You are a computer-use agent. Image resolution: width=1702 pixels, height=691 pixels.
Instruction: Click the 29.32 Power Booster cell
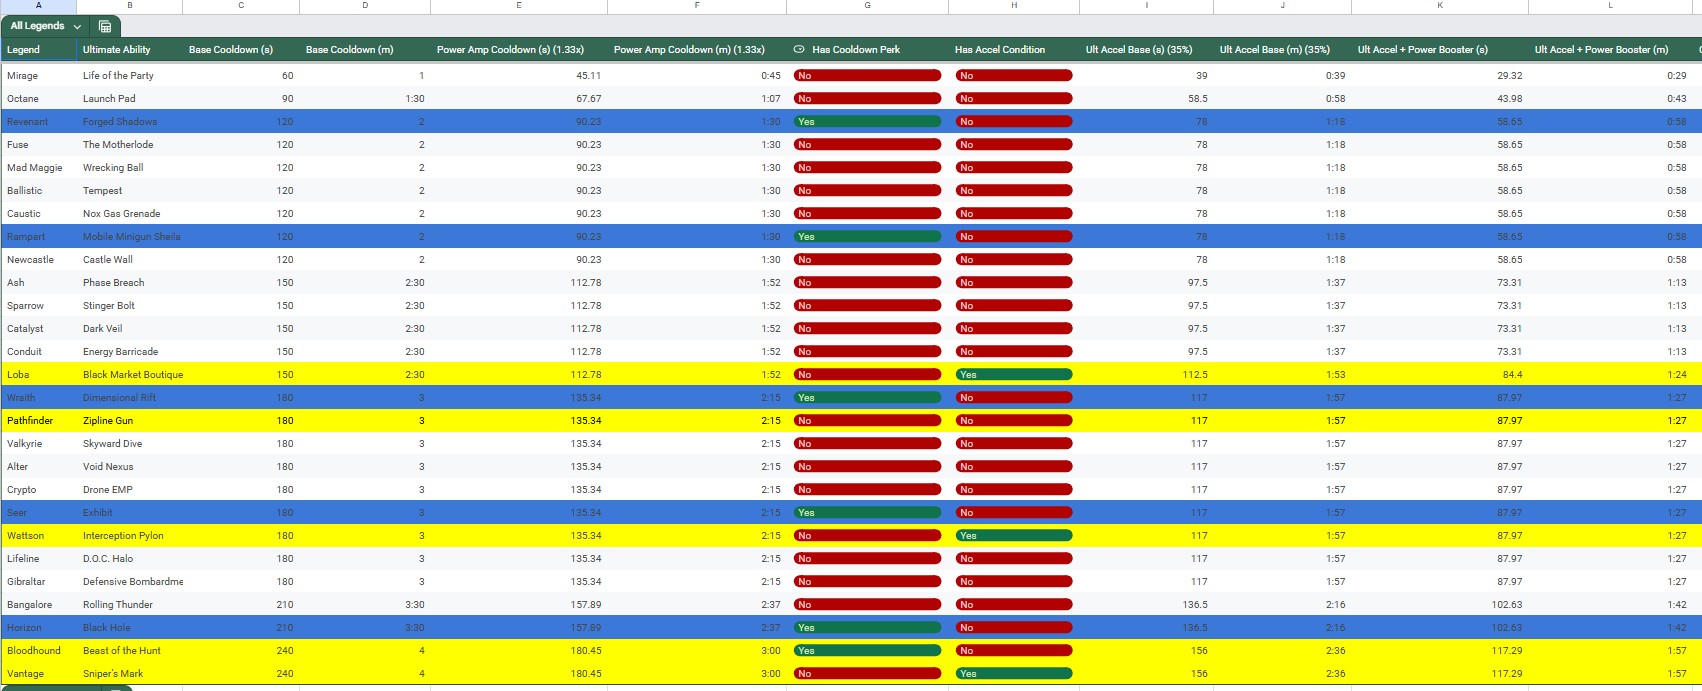coord(1440,75)
